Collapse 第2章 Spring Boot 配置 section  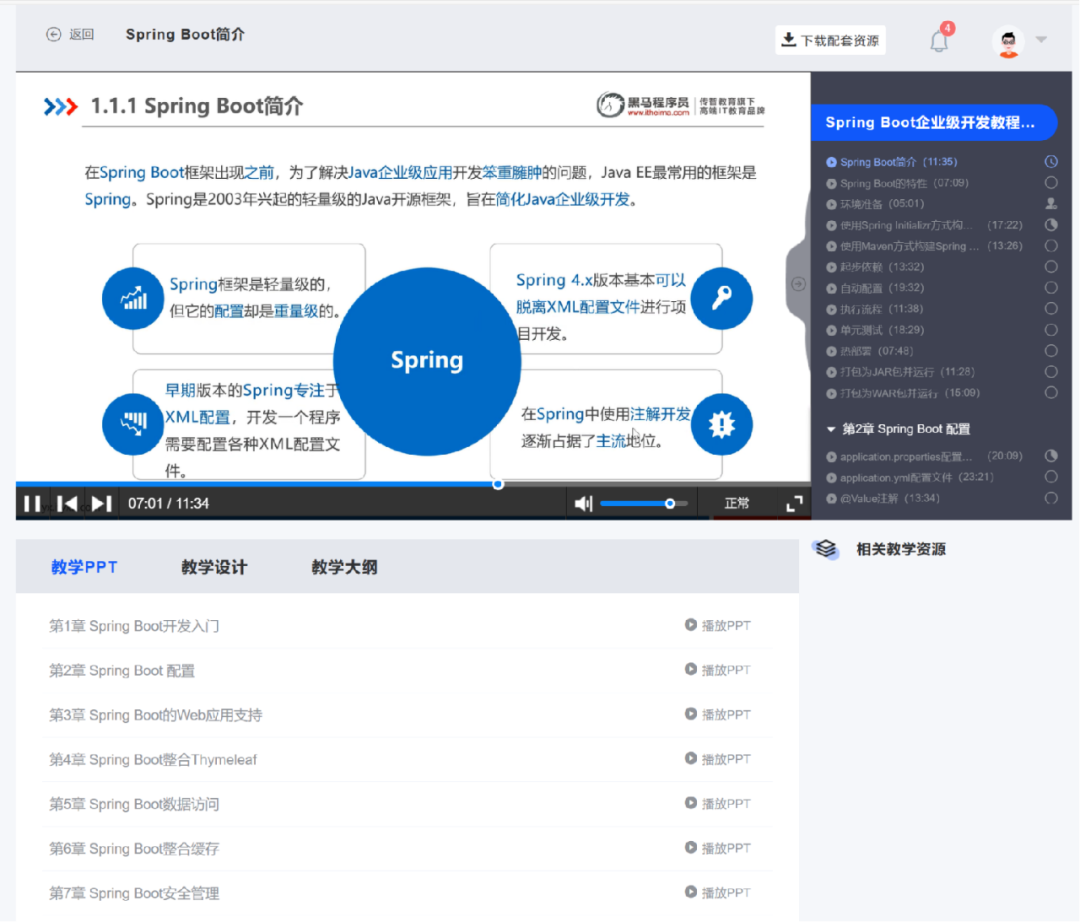pyautogui.click(x=831, y=429)
